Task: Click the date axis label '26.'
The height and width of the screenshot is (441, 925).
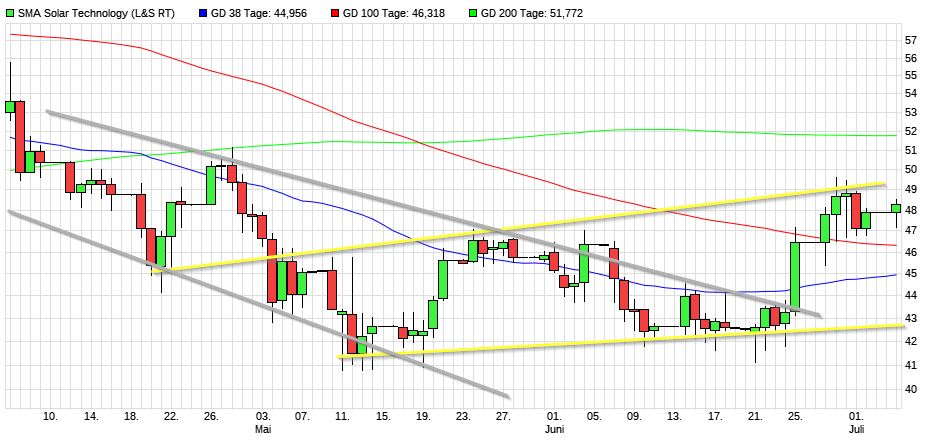Action: [212, 417]
